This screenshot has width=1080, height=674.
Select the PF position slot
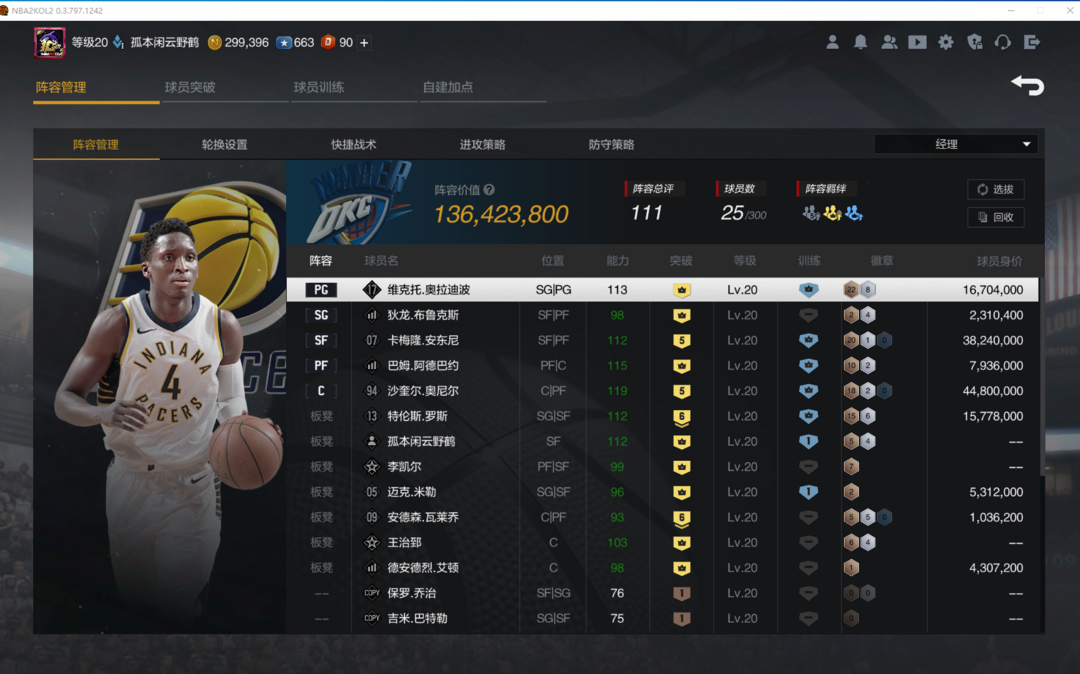[321, 366]
